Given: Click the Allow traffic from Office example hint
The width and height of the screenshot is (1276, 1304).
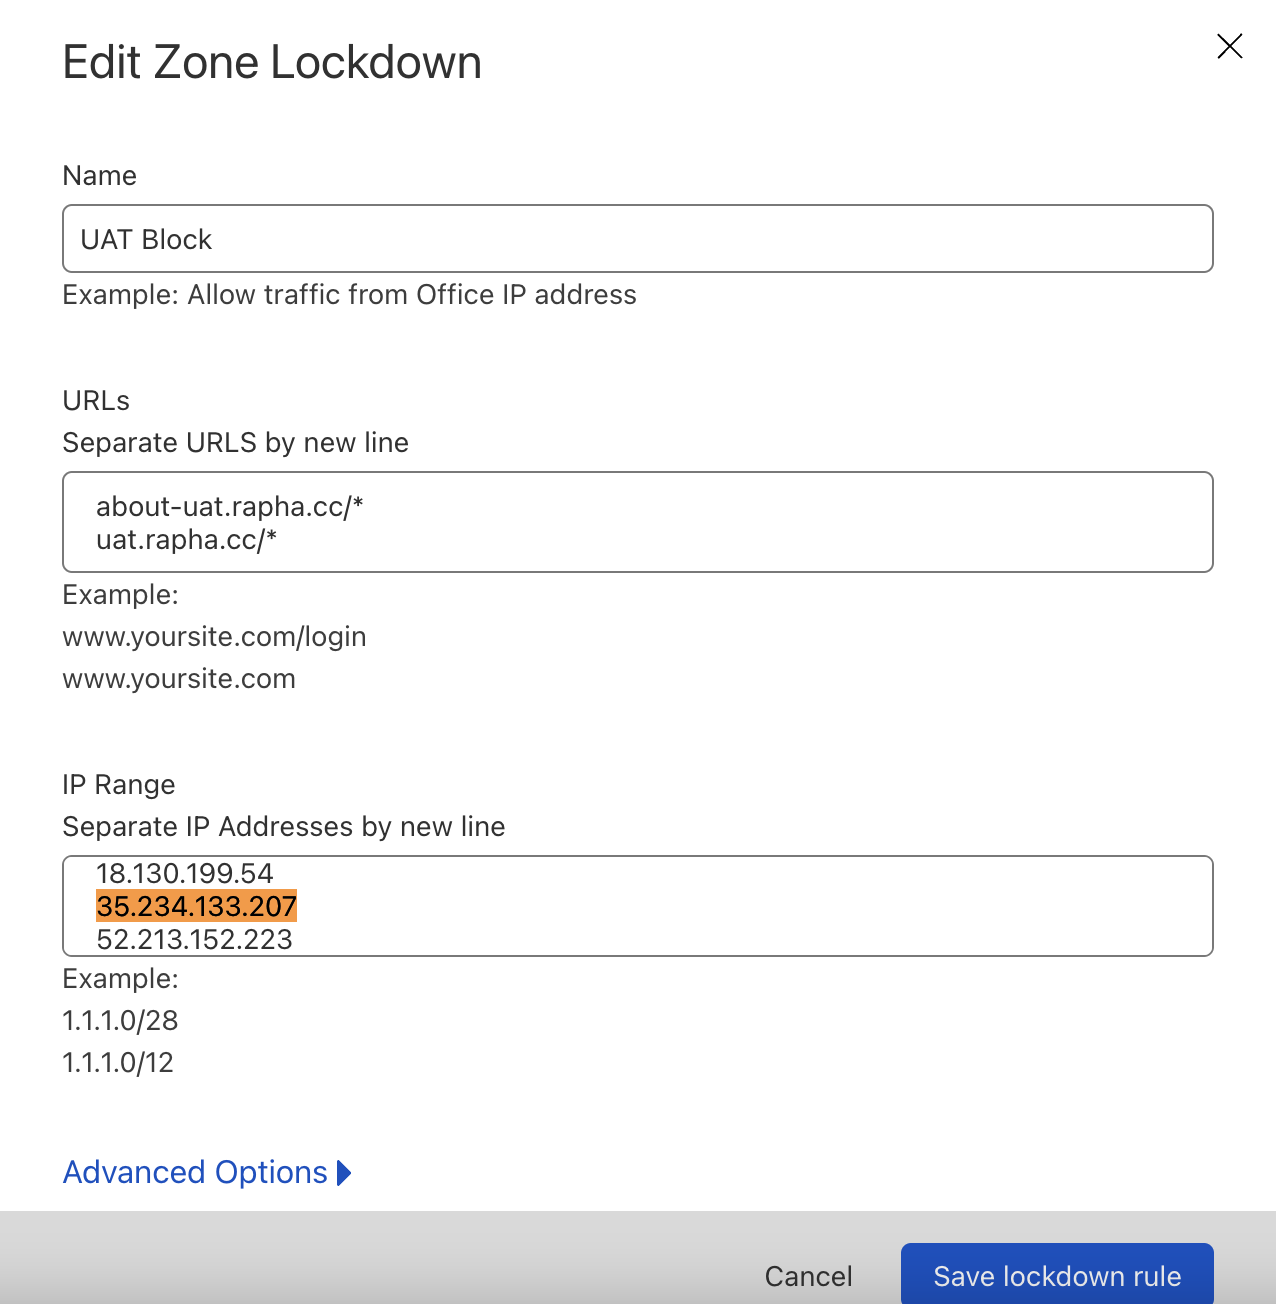Looking at the screenshot, I should (349, 295).
